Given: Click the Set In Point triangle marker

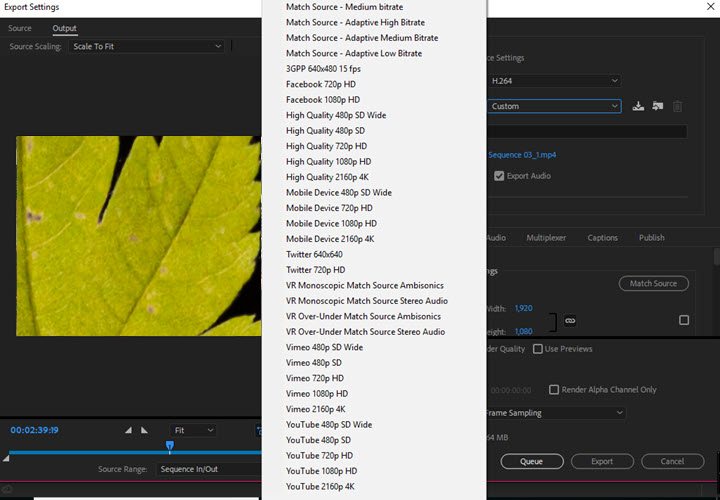Looking at the screenshot, I should (128, 430).
